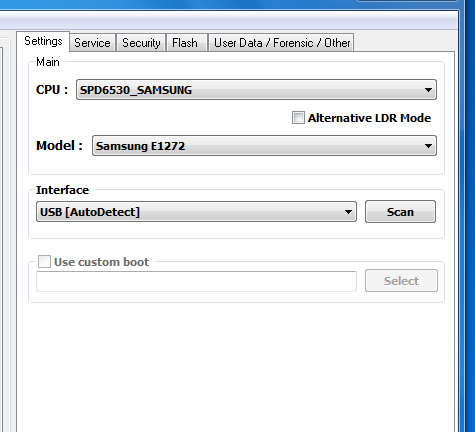Click the Model label
Screen dimensions: 475x432
tap(59, 146)
